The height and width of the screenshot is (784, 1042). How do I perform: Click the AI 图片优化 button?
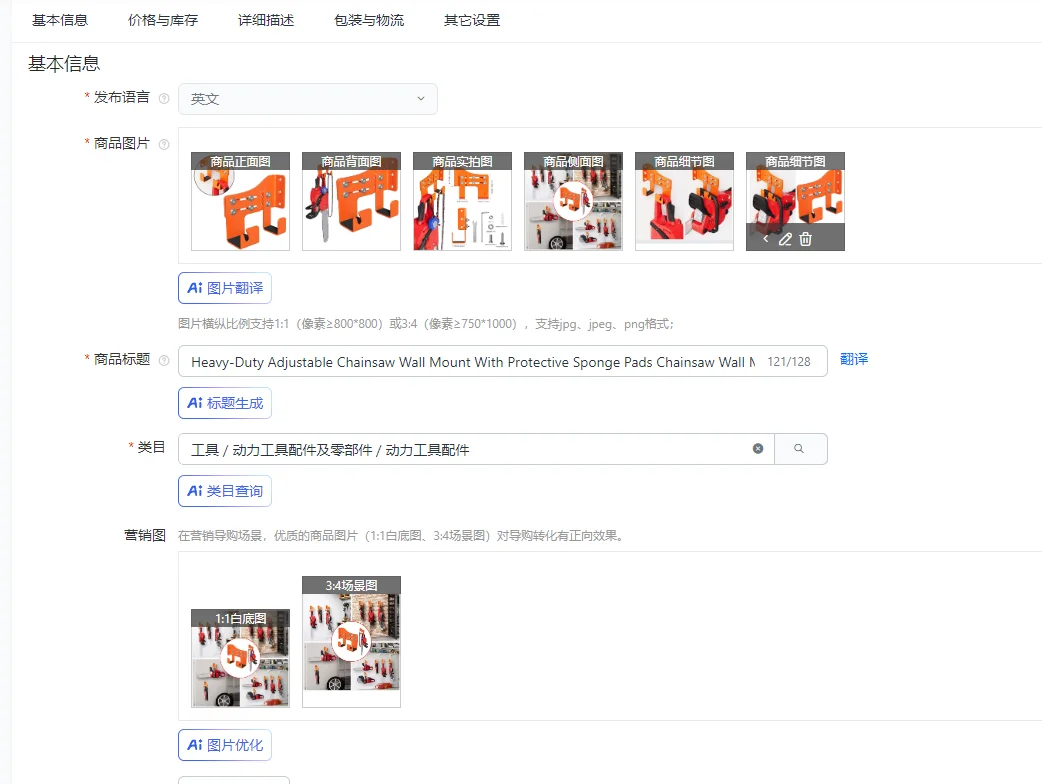pyautogui.click(x=225, y=745)
